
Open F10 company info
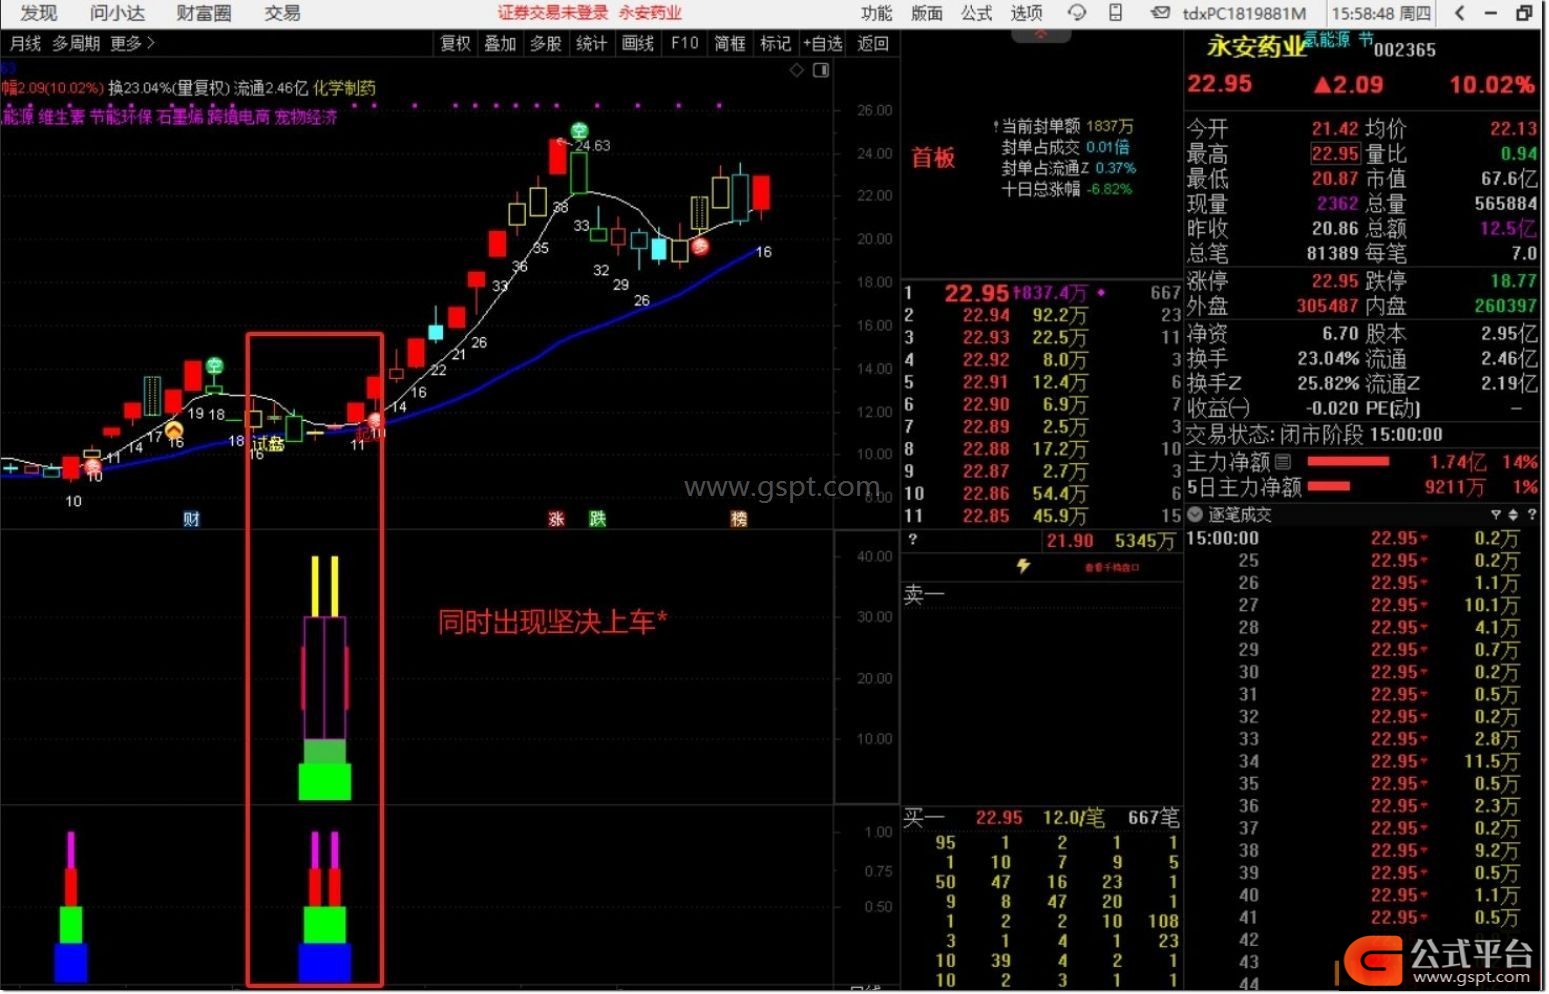point(684,43)
